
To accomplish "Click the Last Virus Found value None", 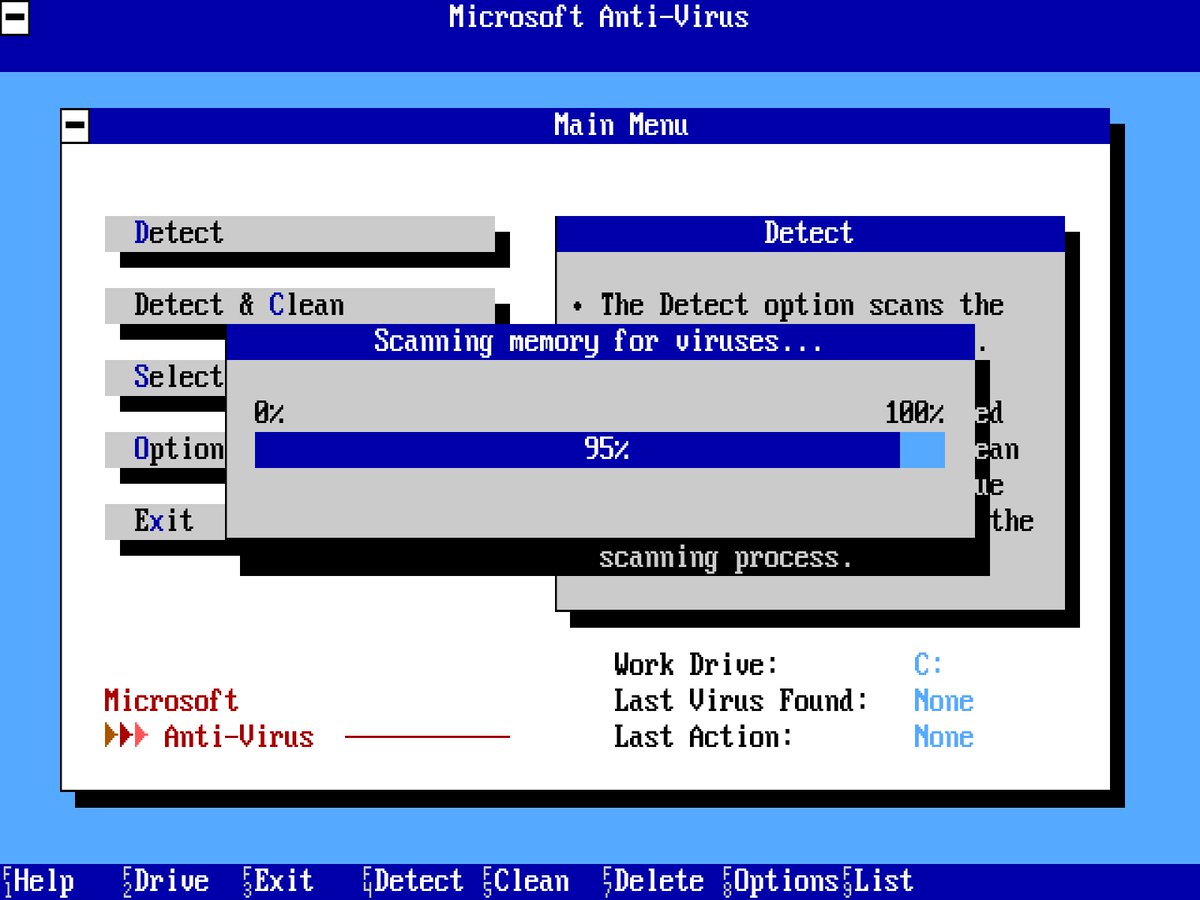I will 944,701.
